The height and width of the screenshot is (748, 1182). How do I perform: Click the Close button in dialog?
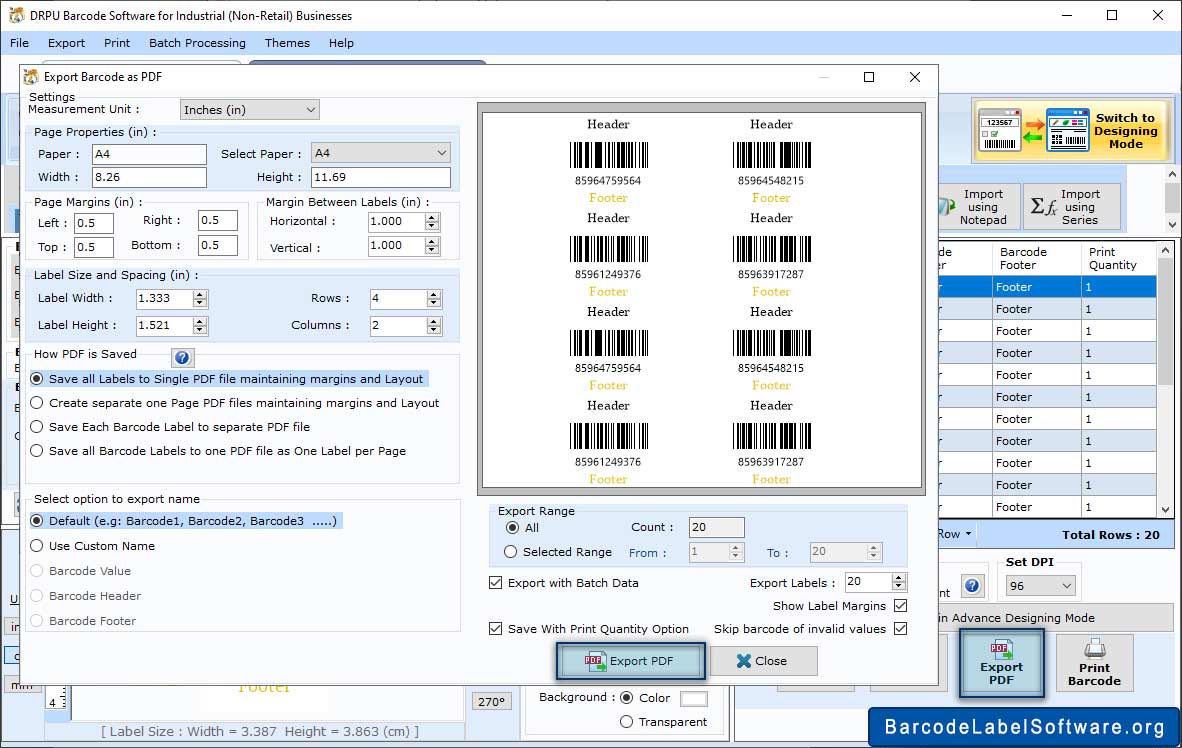click(x=764, y=661)
